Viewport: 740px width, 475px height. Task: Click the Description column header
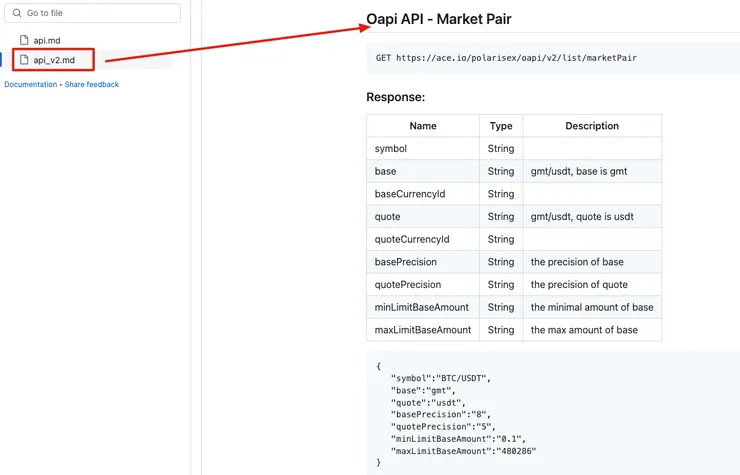point(592,126)
